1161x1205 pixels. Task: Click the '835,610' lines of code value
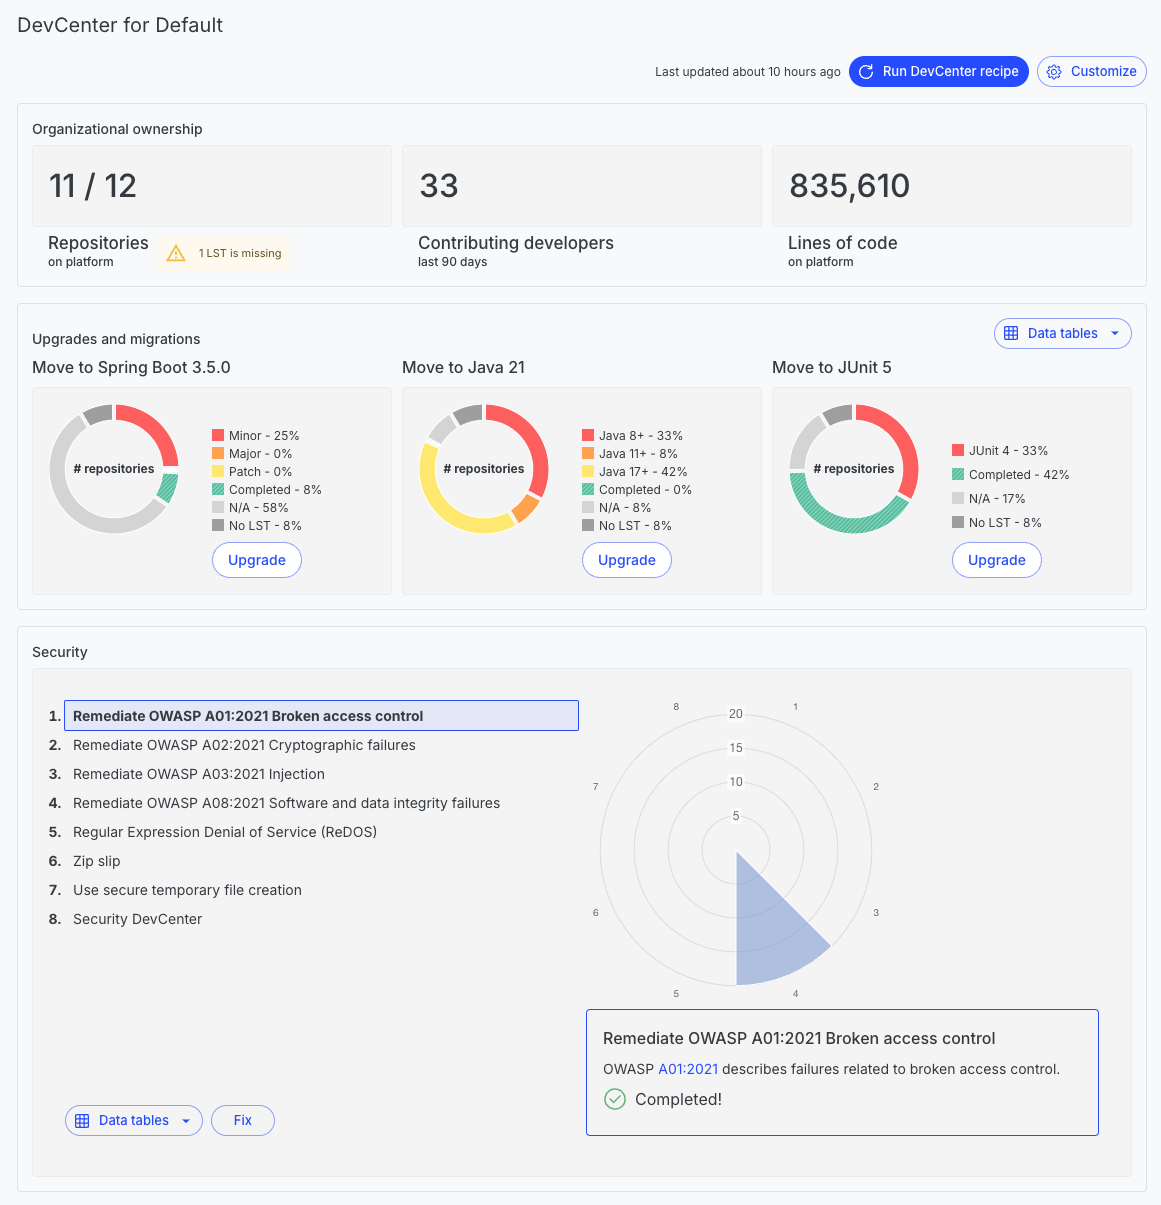pos(850,186)
